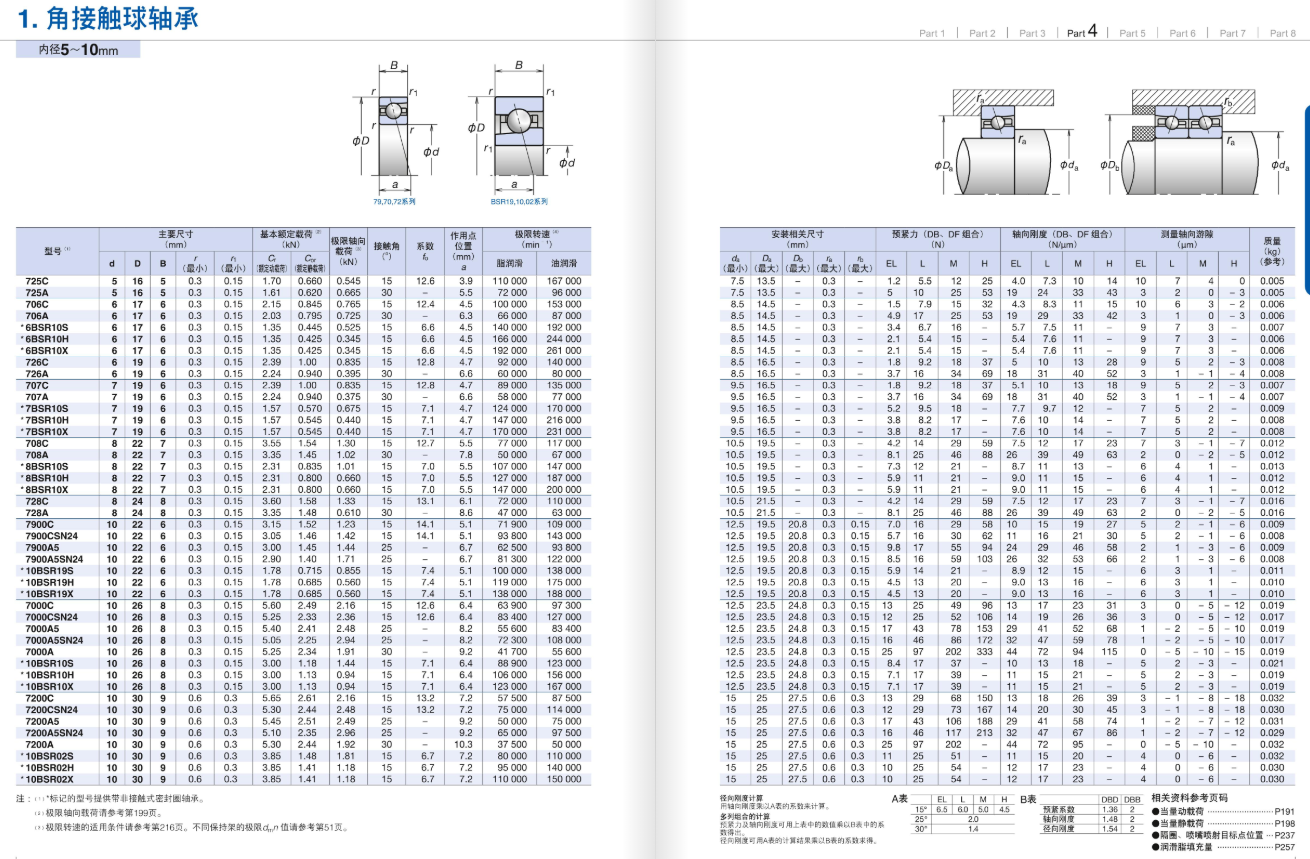Click the 预紧系数 row in B表
The image size is (1310, 859).
(1090, 809)
